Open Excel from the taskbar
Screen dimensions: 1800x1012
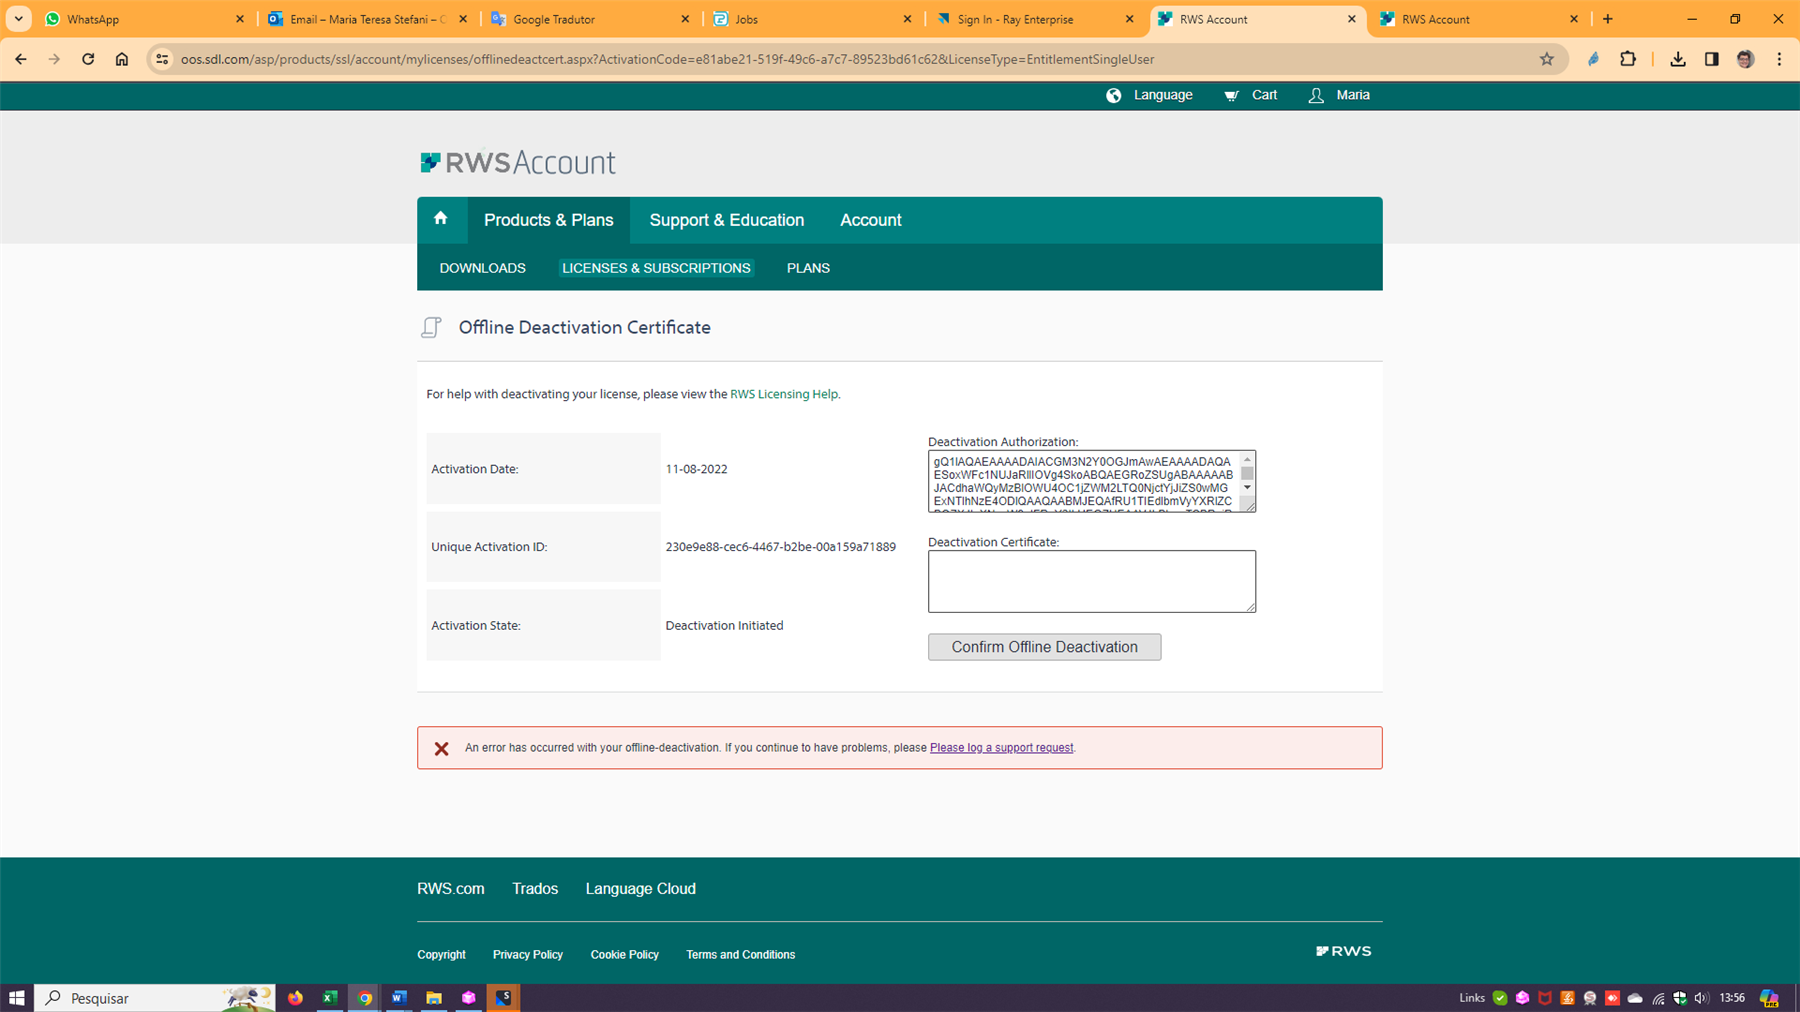[329, 998]
